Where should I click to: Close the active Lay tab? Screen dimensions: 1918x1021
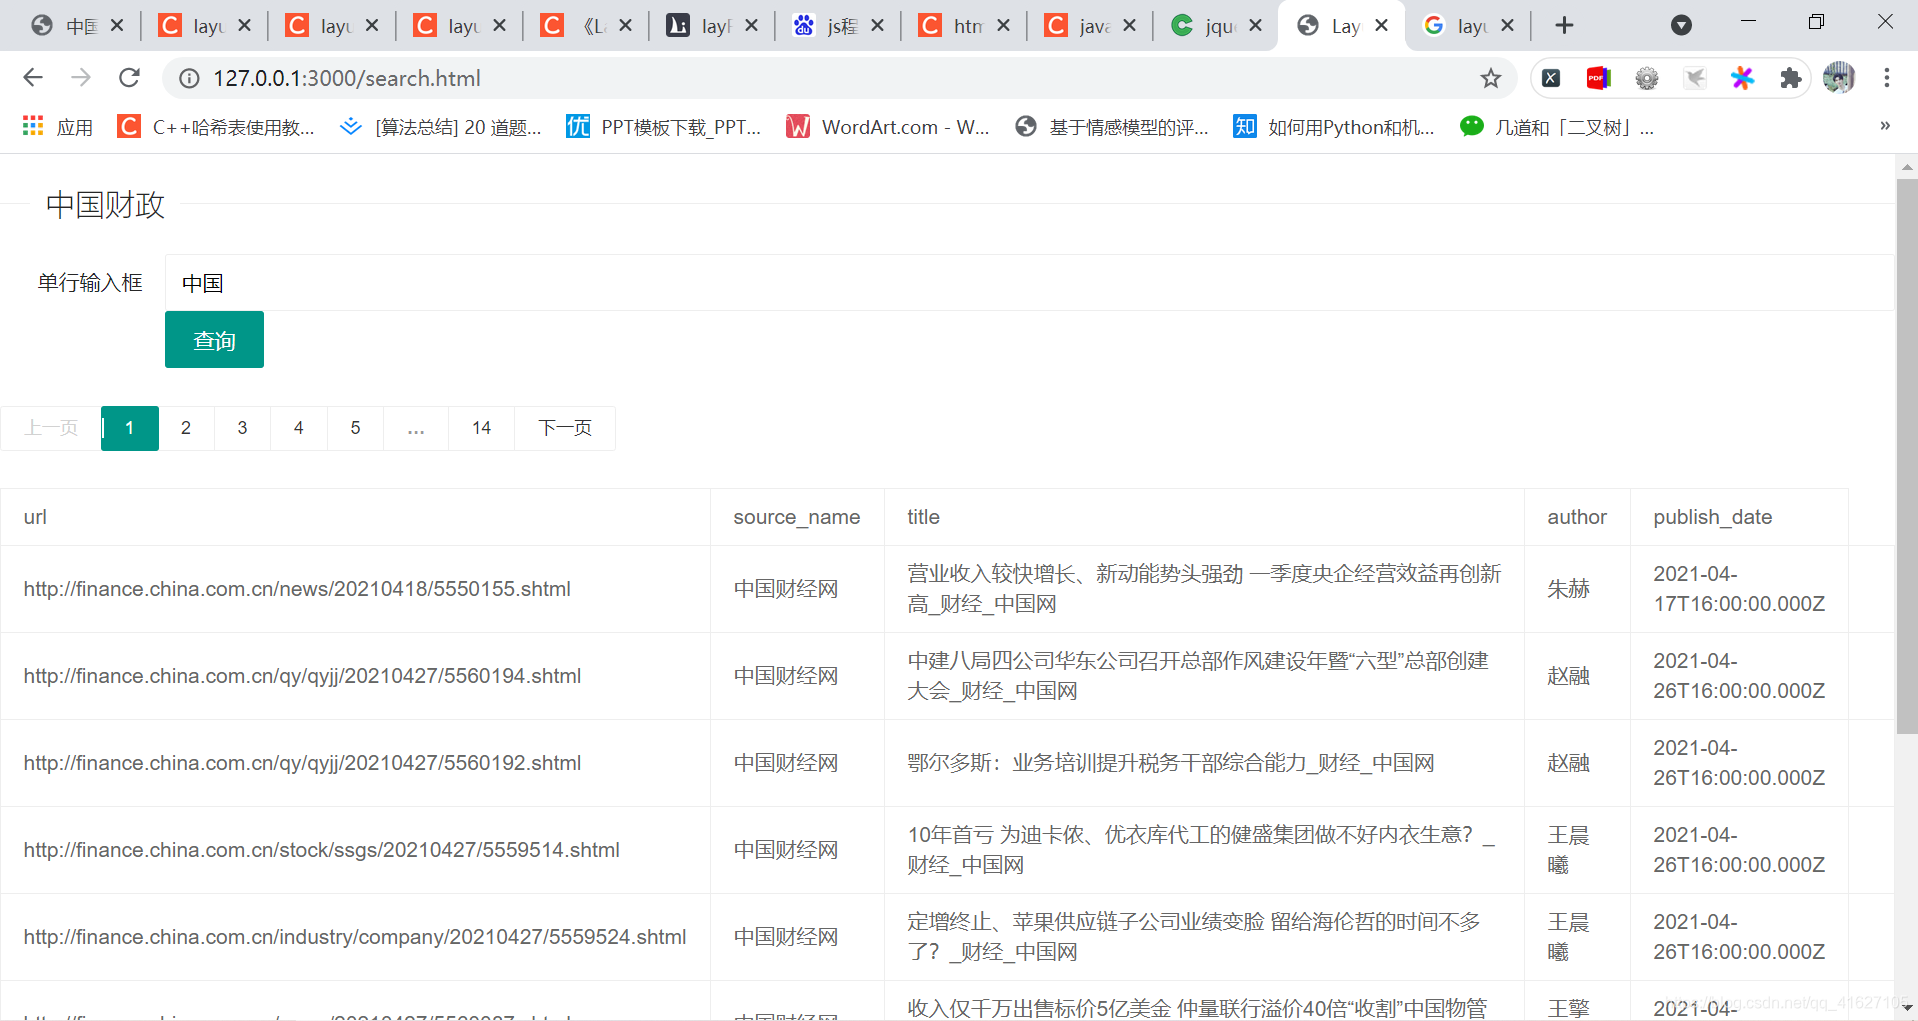tap(1382, 26)
